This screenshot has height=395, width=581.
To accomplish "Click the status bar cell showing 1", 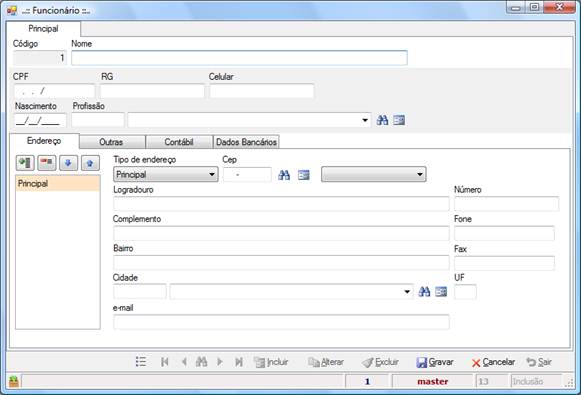I will (x=367, y=381).
